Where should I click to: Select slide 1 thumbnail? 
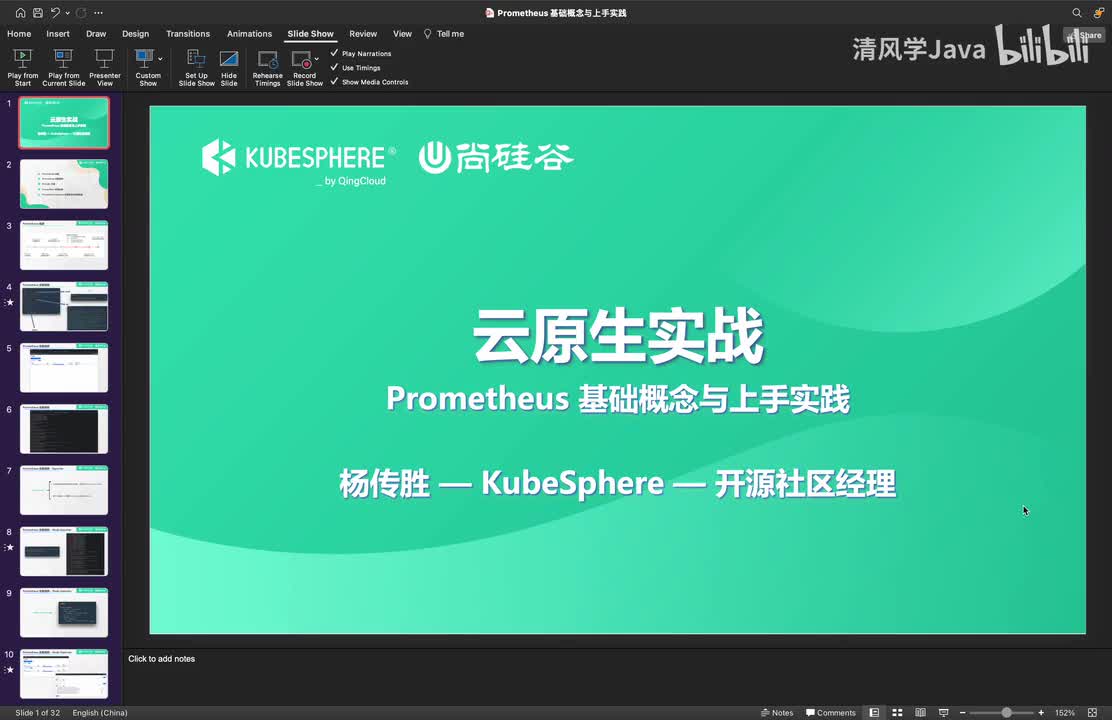(x=64, y=123)
